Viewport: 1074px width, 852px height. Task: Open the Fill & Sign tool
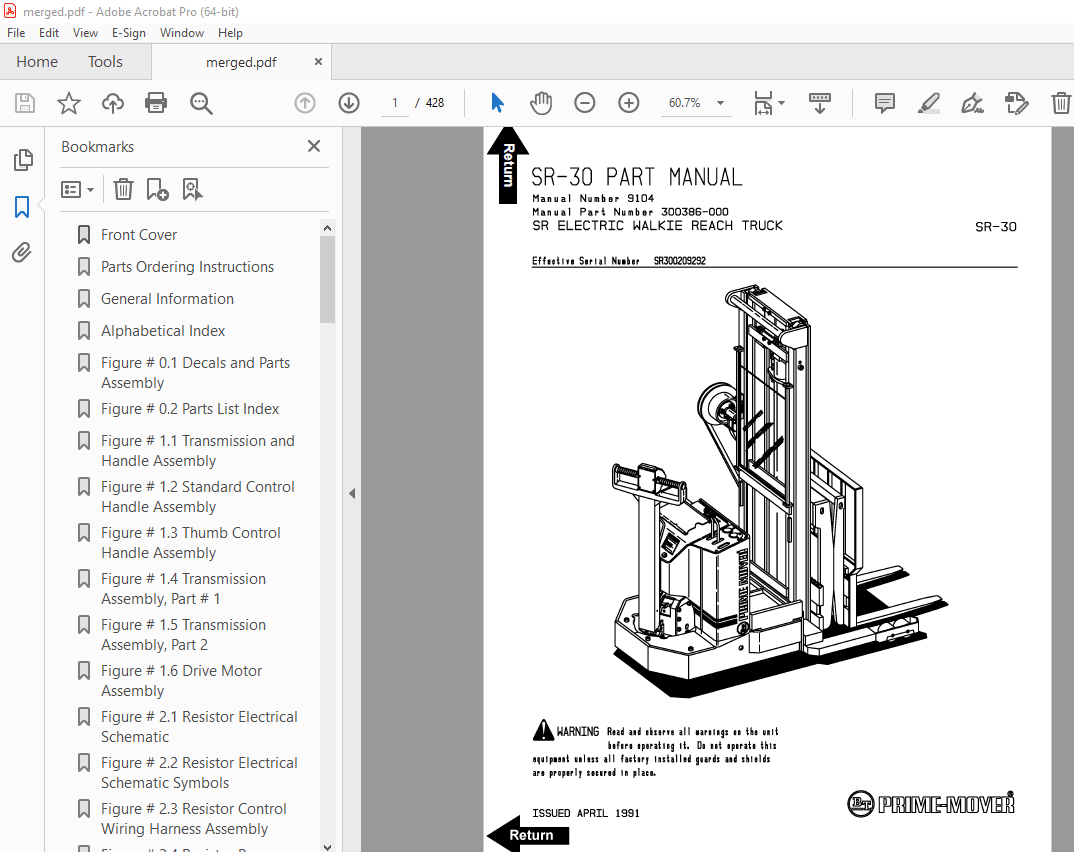971,102
